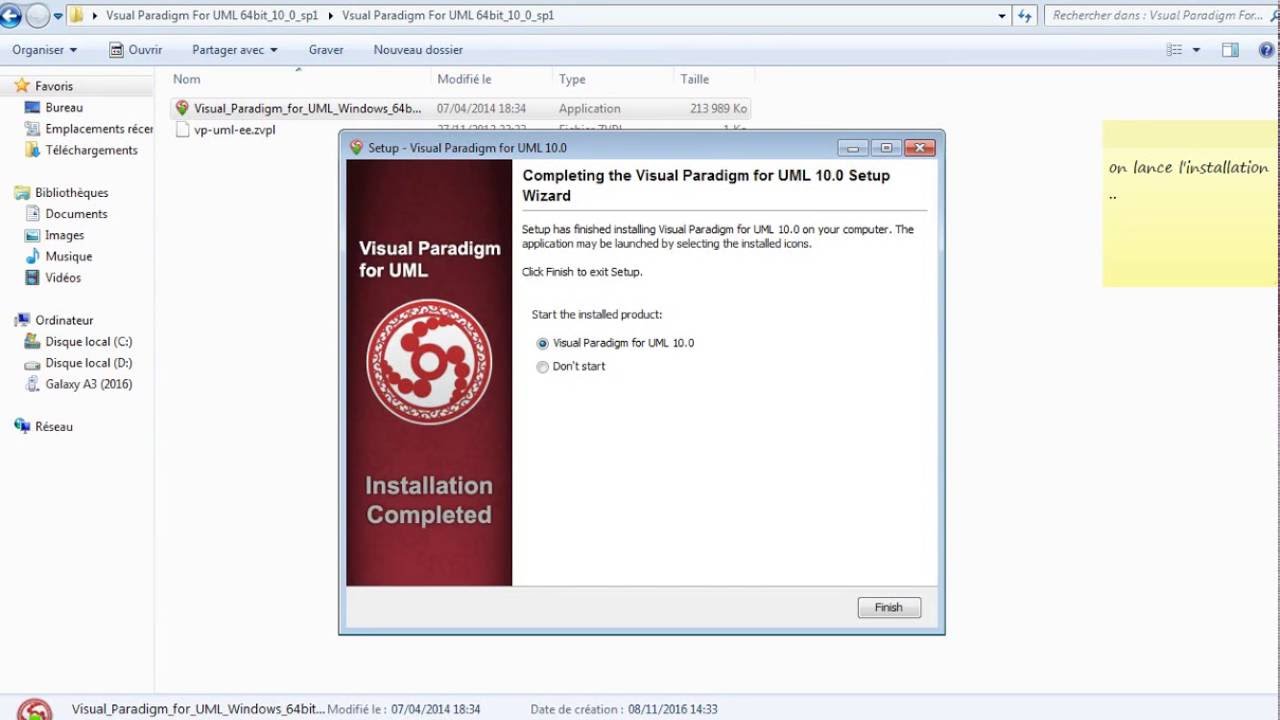
Task: Click the Explorer back navigation arrow
Action: [11, 16]
